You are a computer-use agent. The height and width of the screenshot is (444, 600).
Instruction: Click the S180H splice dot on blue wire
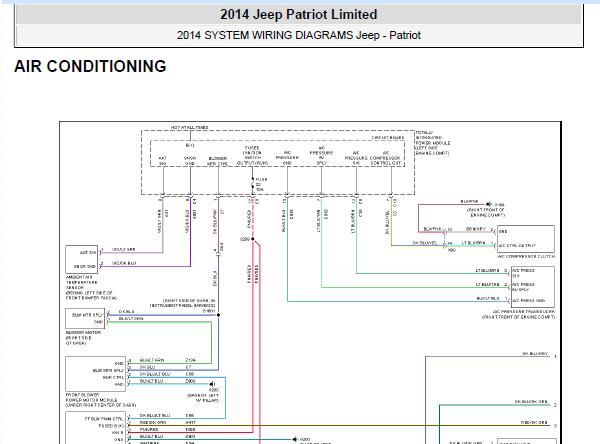tap(218, 315)
